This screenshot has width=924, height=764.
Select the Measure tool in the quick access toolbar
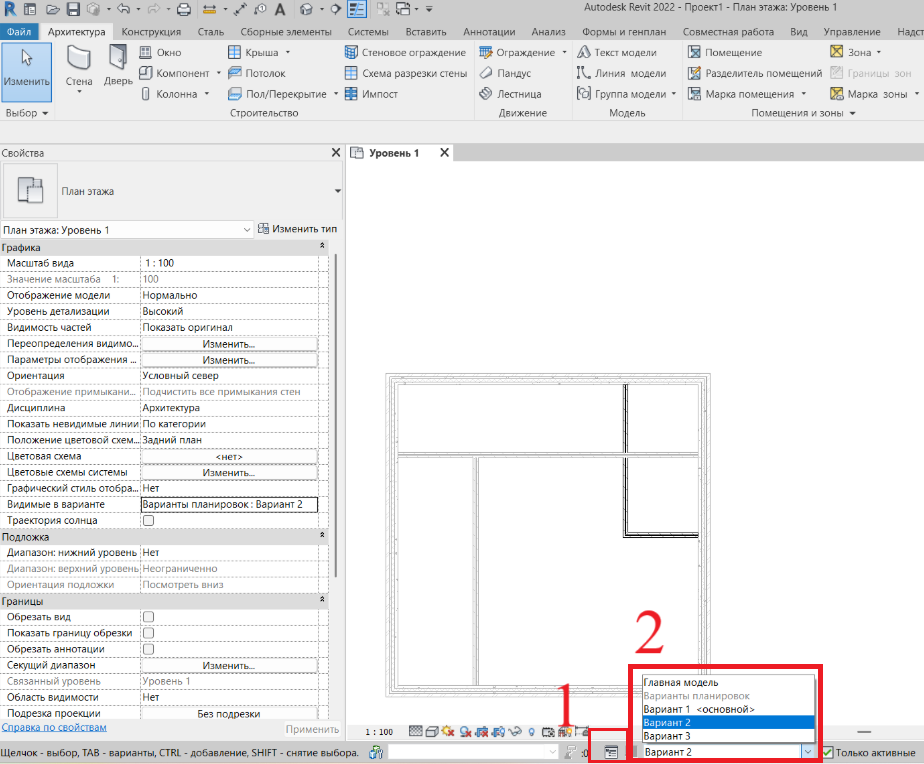coord(209,9)
